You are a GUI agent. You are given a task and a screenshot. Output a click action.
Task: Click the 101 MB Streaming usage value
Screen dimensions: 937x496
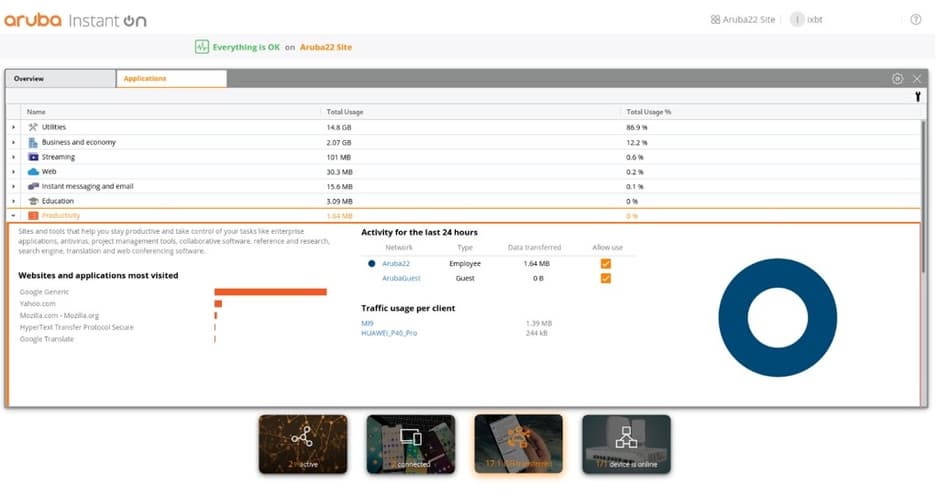point(338,157)
